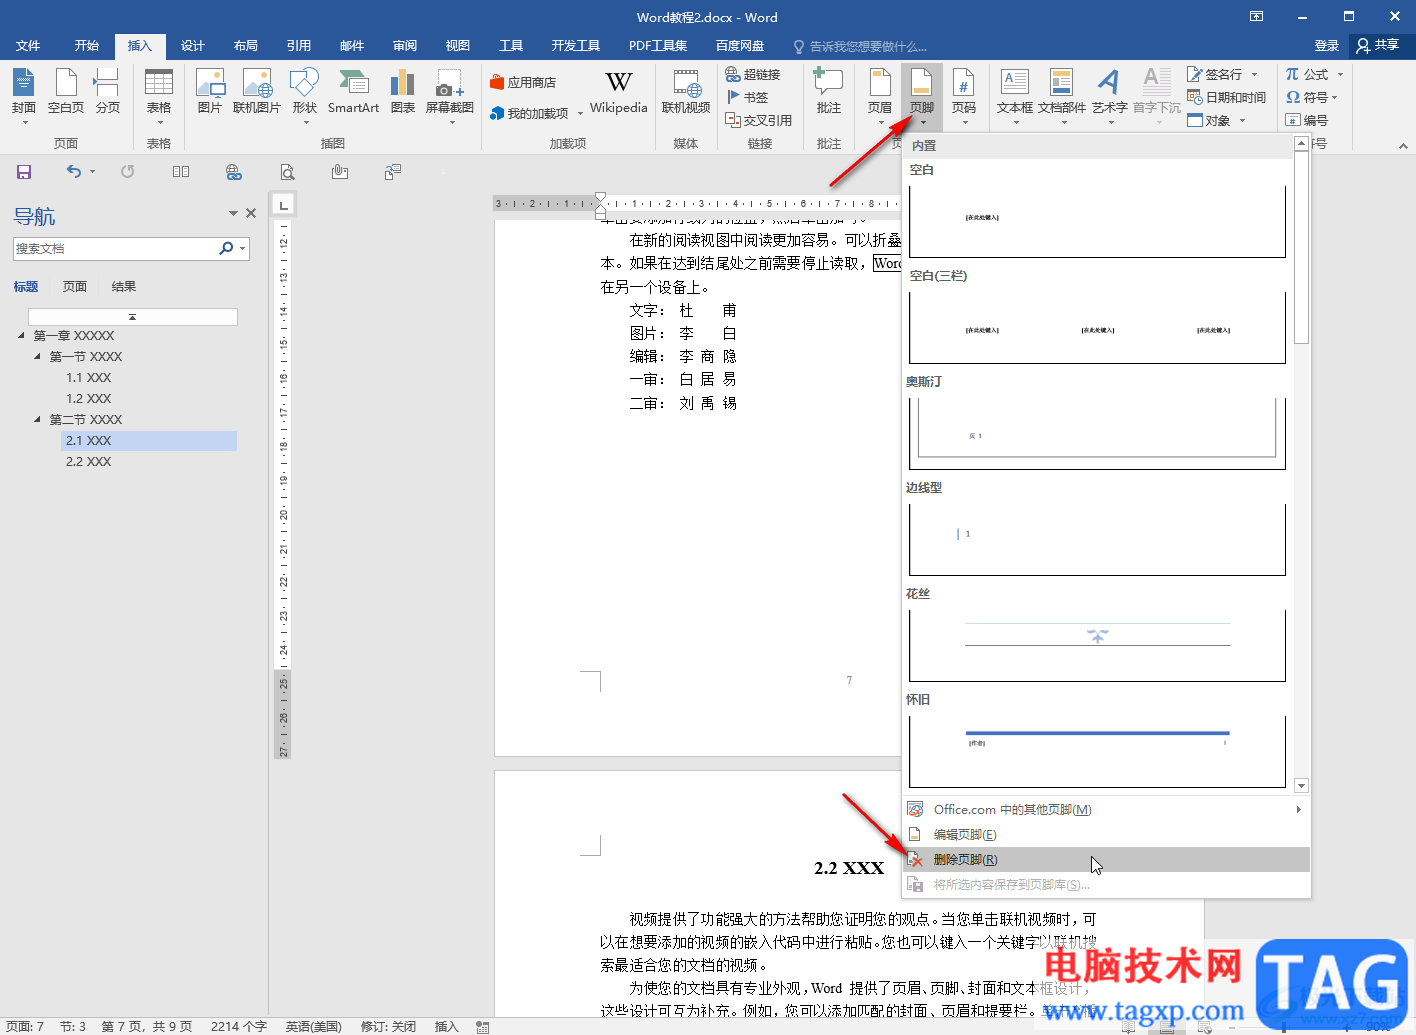1416x1035 pixels.
Task: Click the 共享 share button
Action: pos(1378,46)
